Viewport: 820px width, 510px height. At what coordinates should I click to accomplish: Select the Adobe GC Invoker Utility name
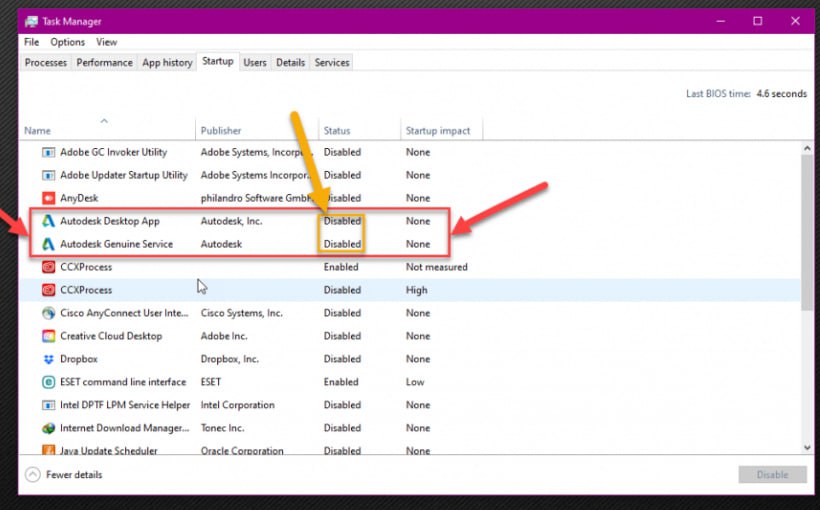tap(113, 152)
